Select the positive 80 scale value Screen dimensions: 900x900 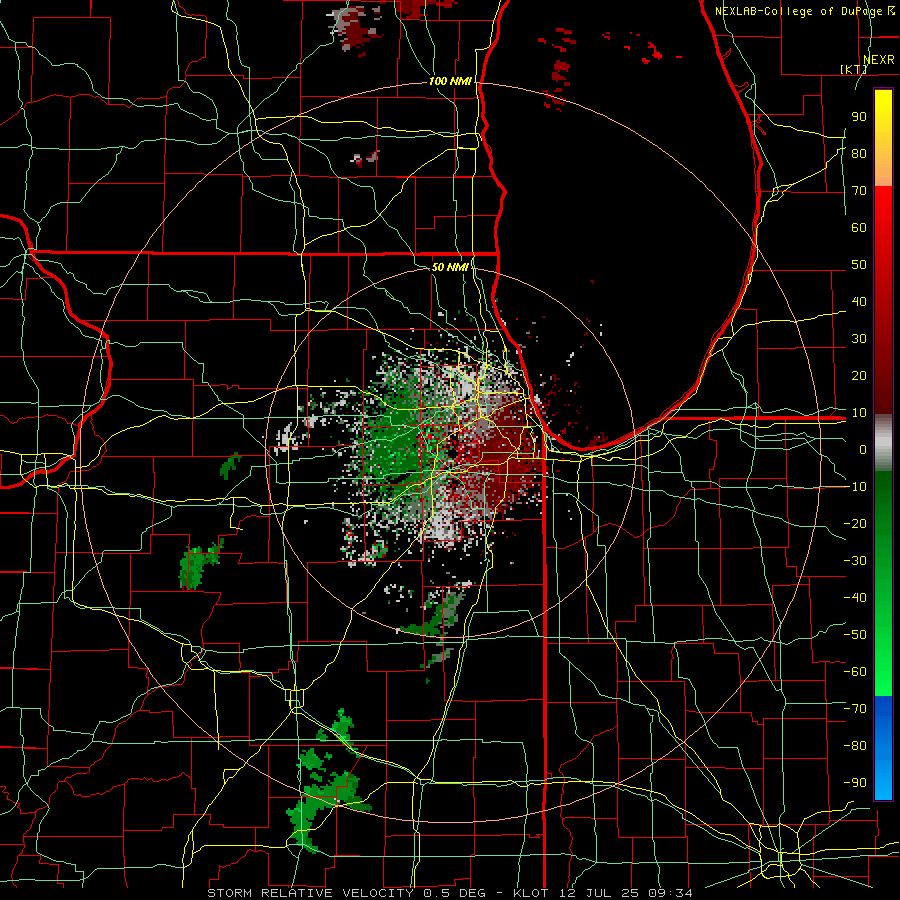859,154
